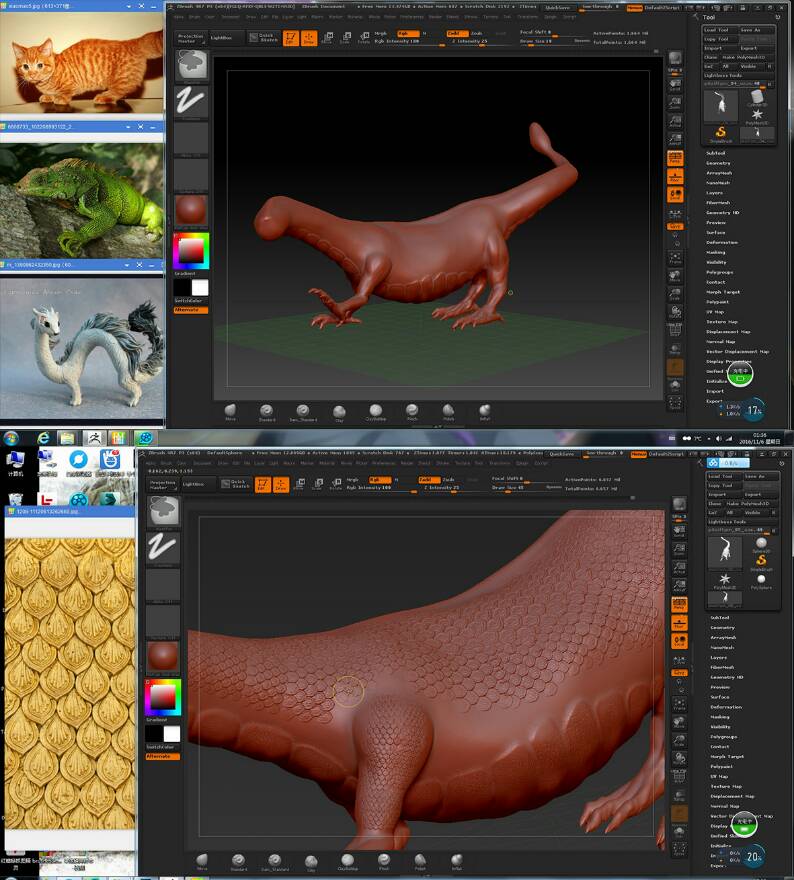This screenshot has height=880, width=794.
Task: Open the brush selector in lower ZBrush window
Action: click(163, 512)
